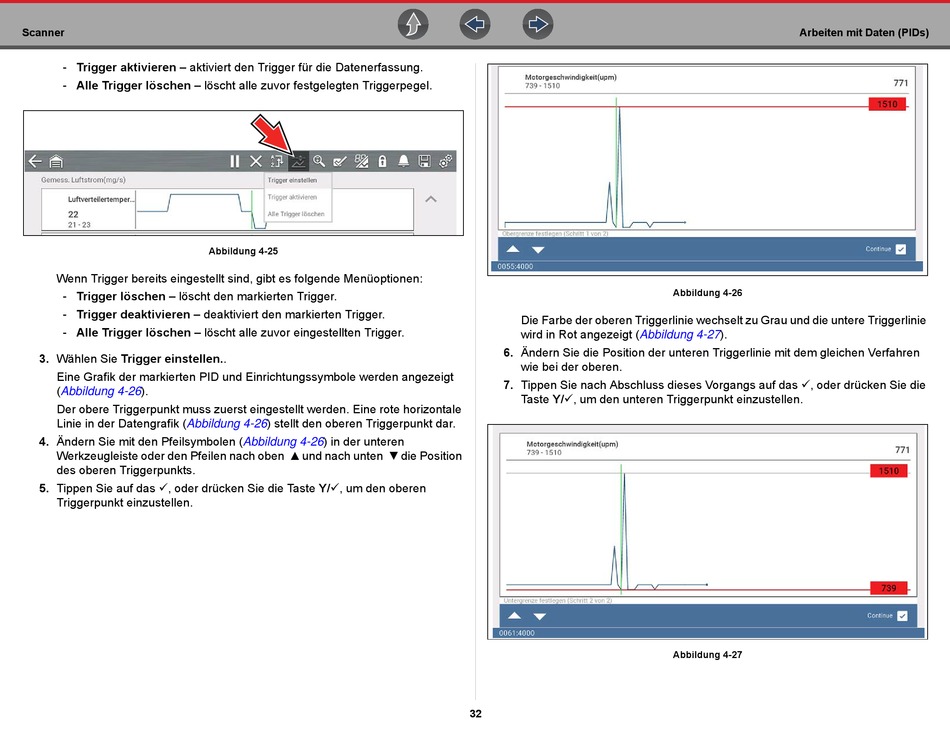Tick the Continue checkbox in Abbildung 4-27
950x734 pixels.
pos(902,616)
